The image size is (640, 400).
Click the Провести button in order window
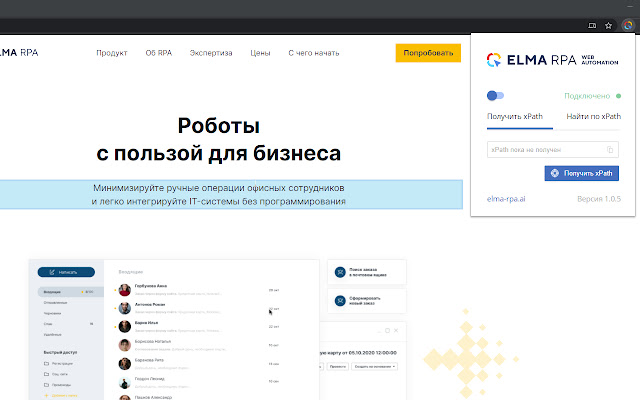[x=338, y=367]
